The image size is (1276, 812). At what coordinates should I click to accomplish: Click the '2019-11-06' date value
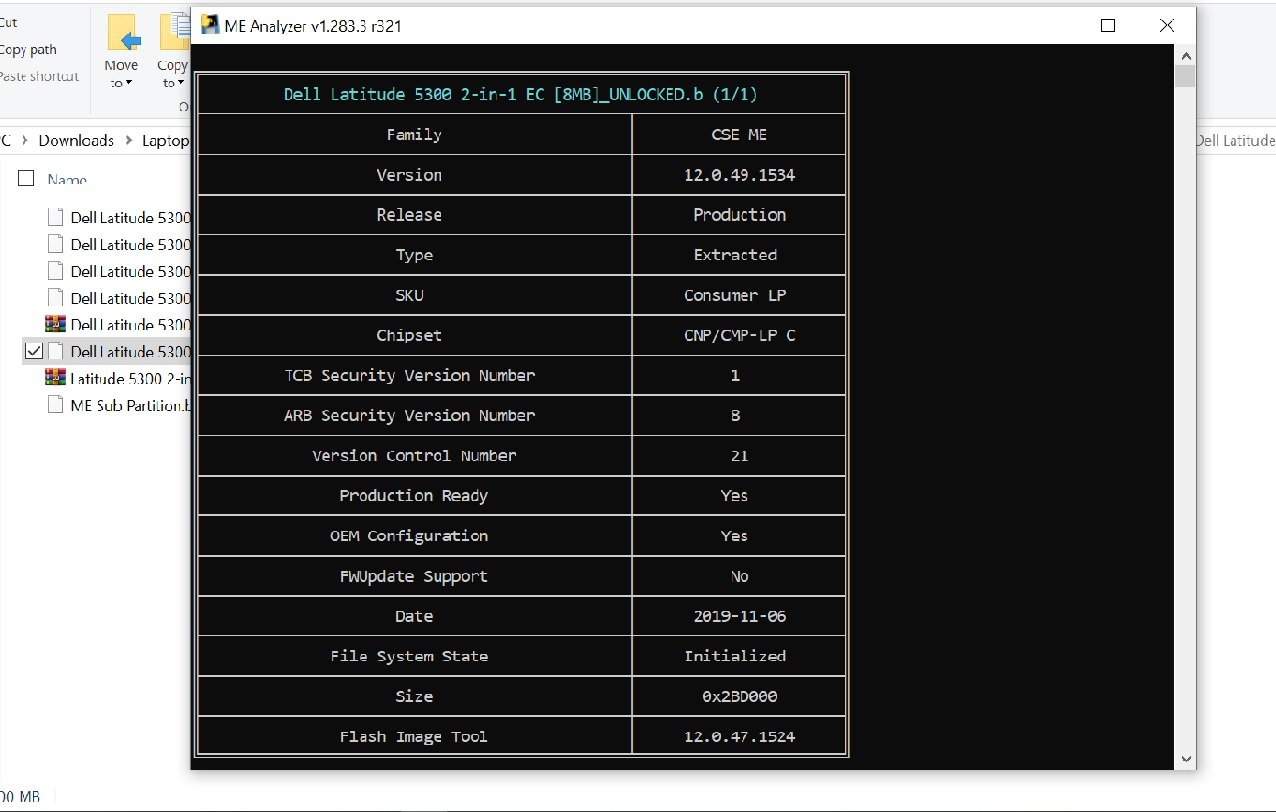(739, 616)
